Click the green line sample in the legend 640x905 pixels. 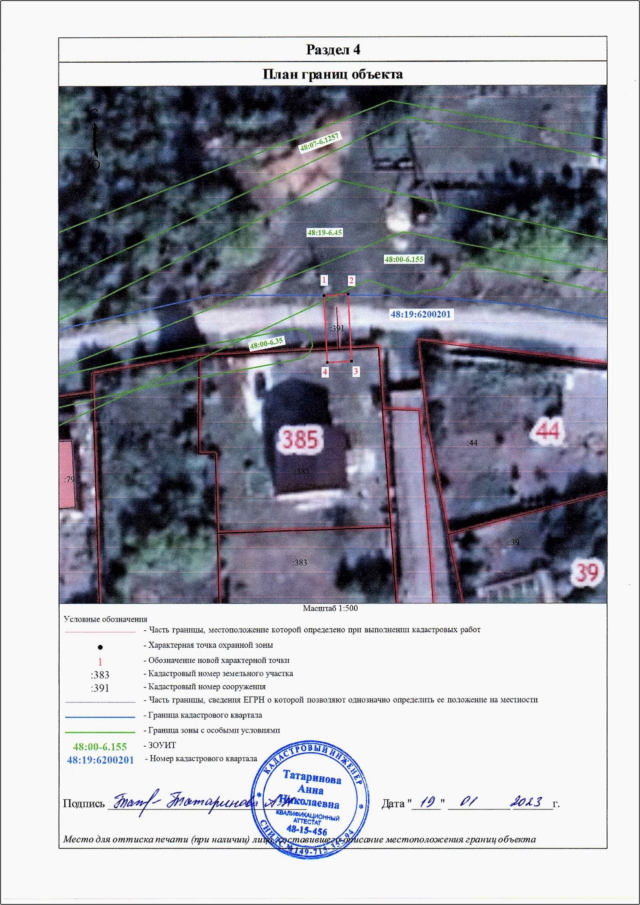[98, 731]
